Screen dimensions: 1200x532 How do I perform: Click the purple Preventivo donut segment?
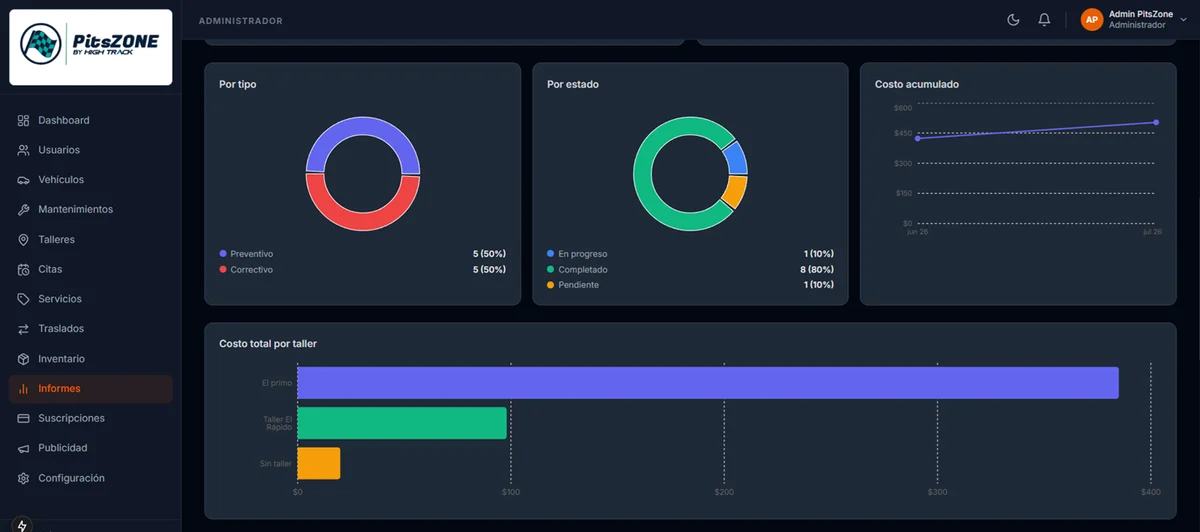tap(363, 124)
